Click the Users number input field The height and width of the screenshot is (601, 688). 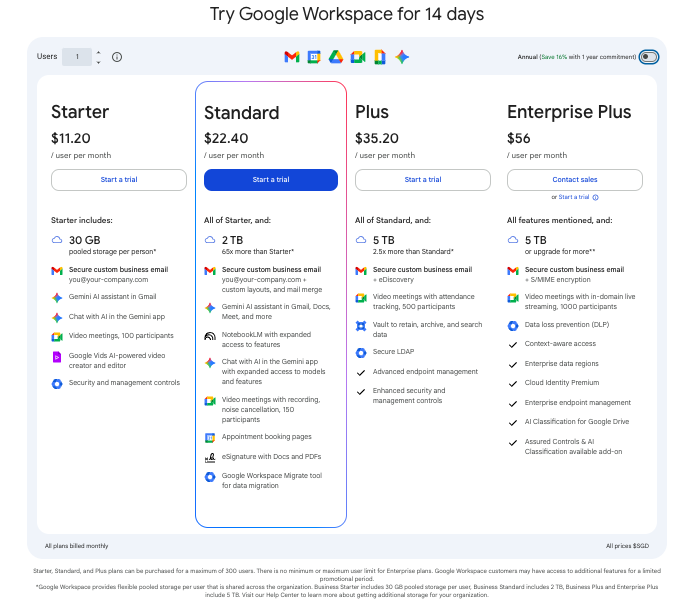(x=77, y=57)
